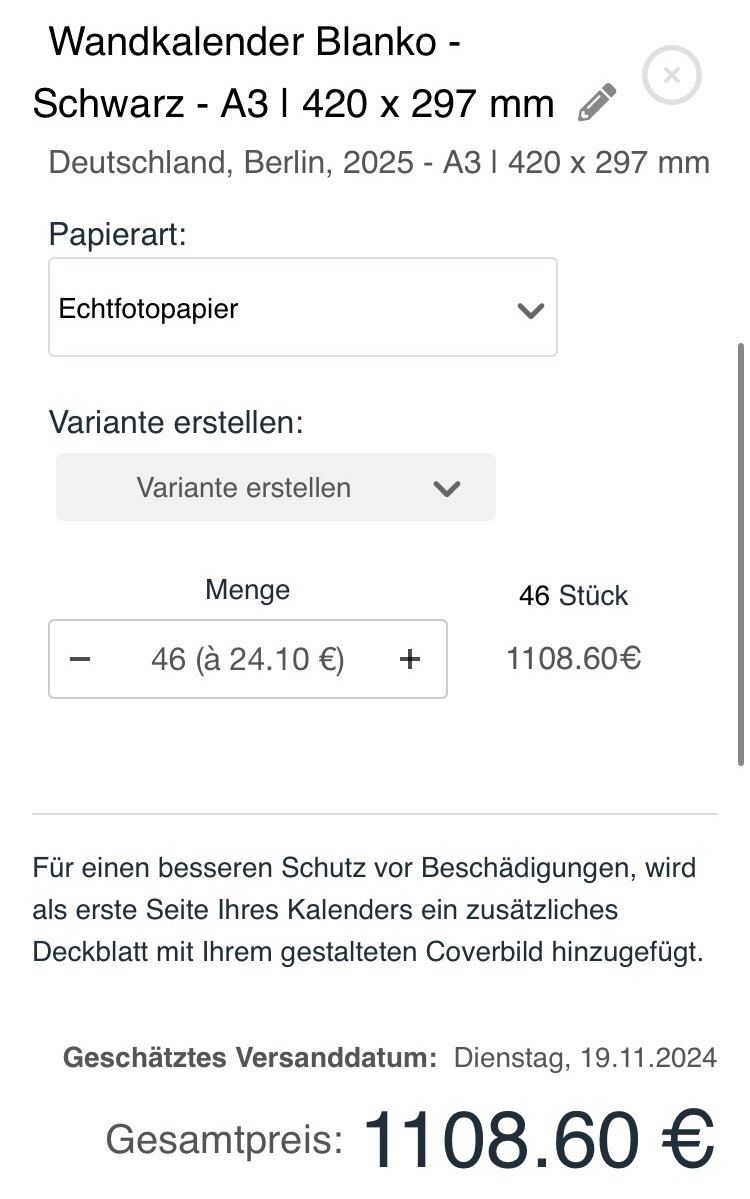Click the 46 Stück quantity summary
Image resolution: width=750 pixels, height=1199 pixels.
click(573, 596)
